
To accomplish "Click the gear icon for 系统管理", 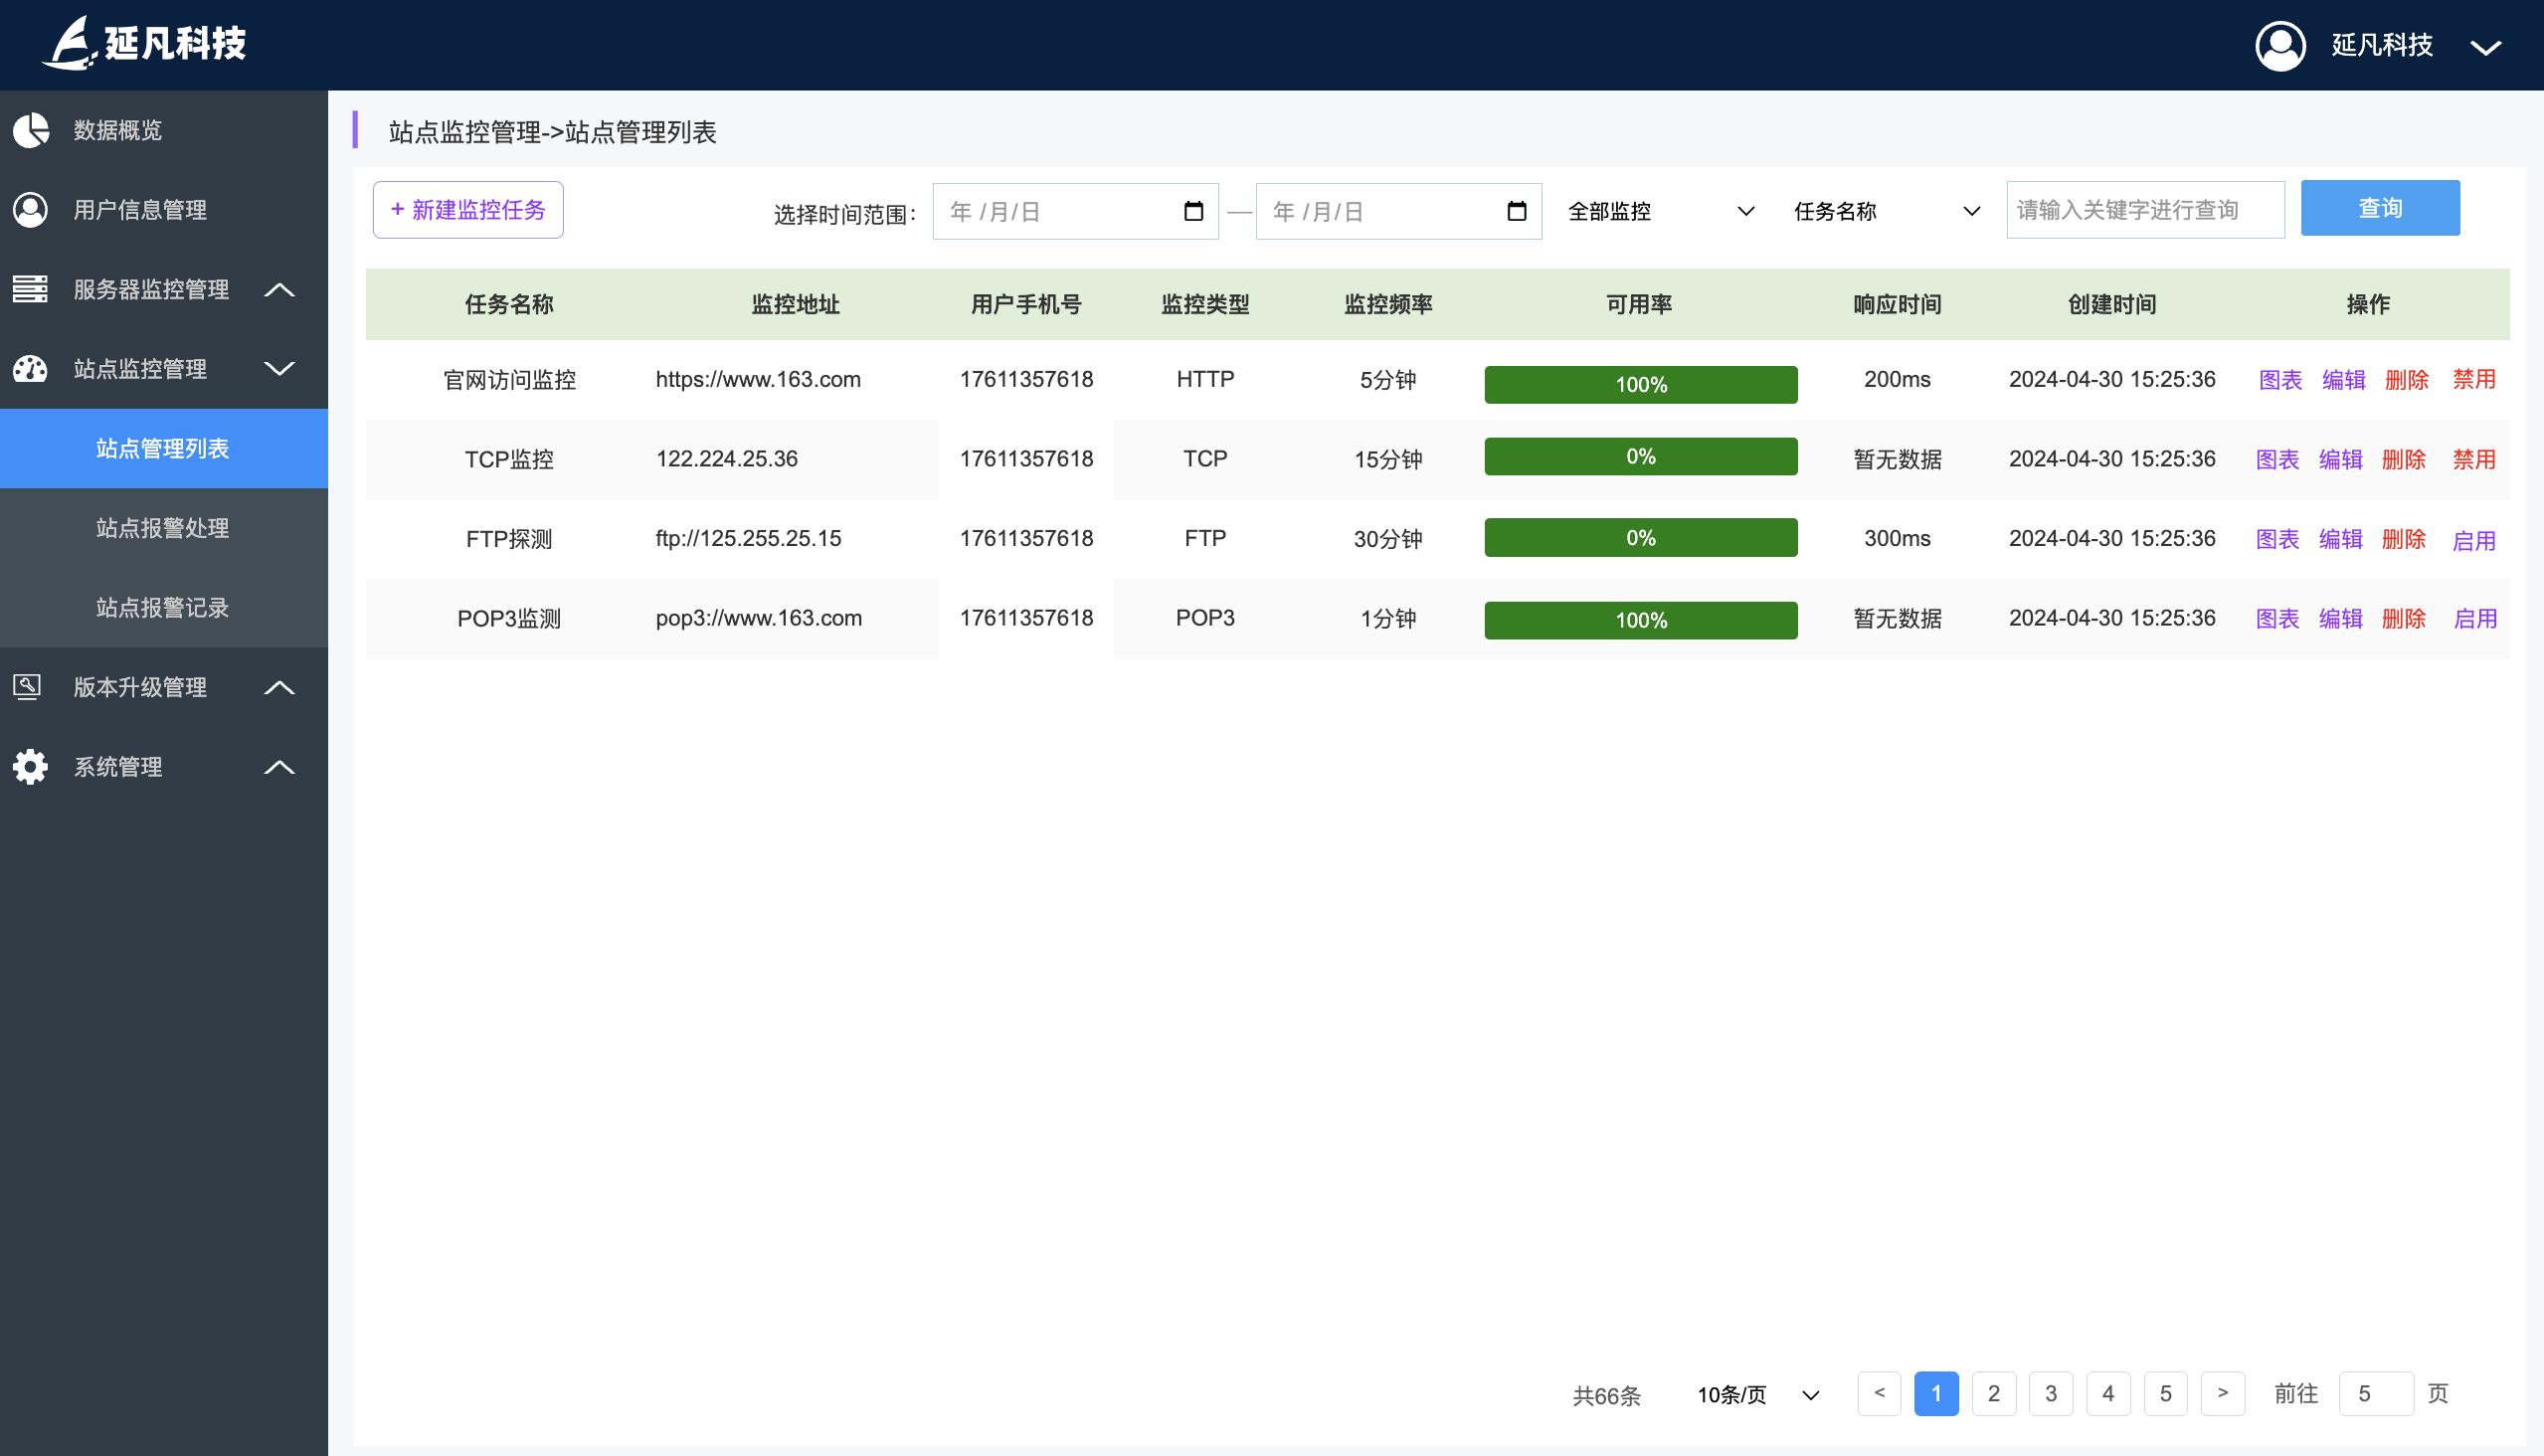I will tap(31, 767).
